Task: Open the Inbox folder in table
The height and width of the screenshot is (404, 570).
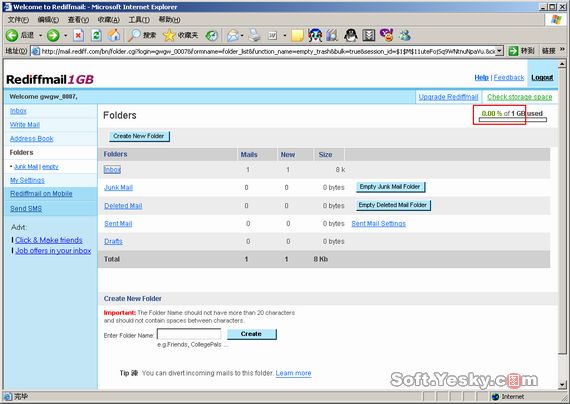Action: tap(112, 170)
